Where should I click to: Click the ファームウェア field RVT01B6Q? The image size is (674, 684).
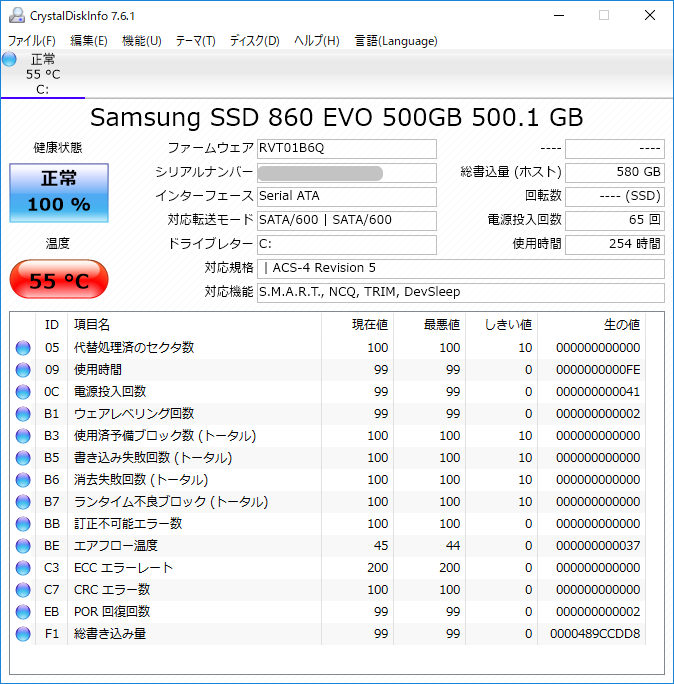(347, 149)
